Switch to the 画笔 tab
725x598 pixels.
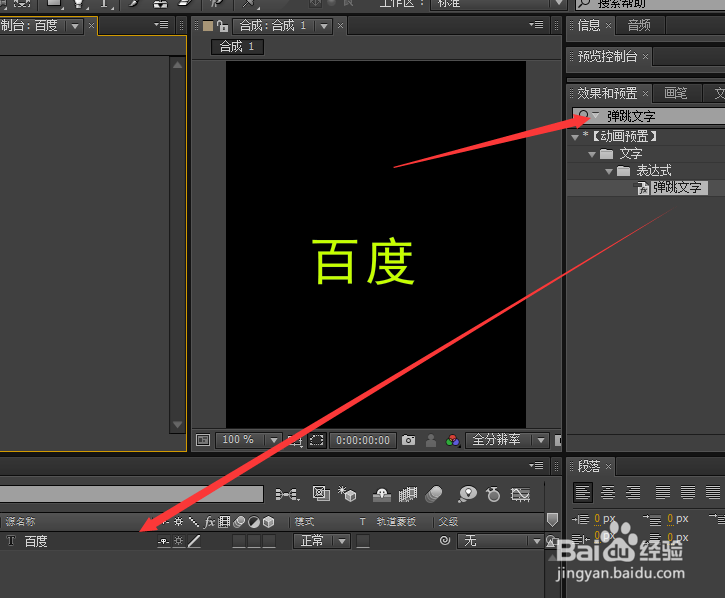676,93
